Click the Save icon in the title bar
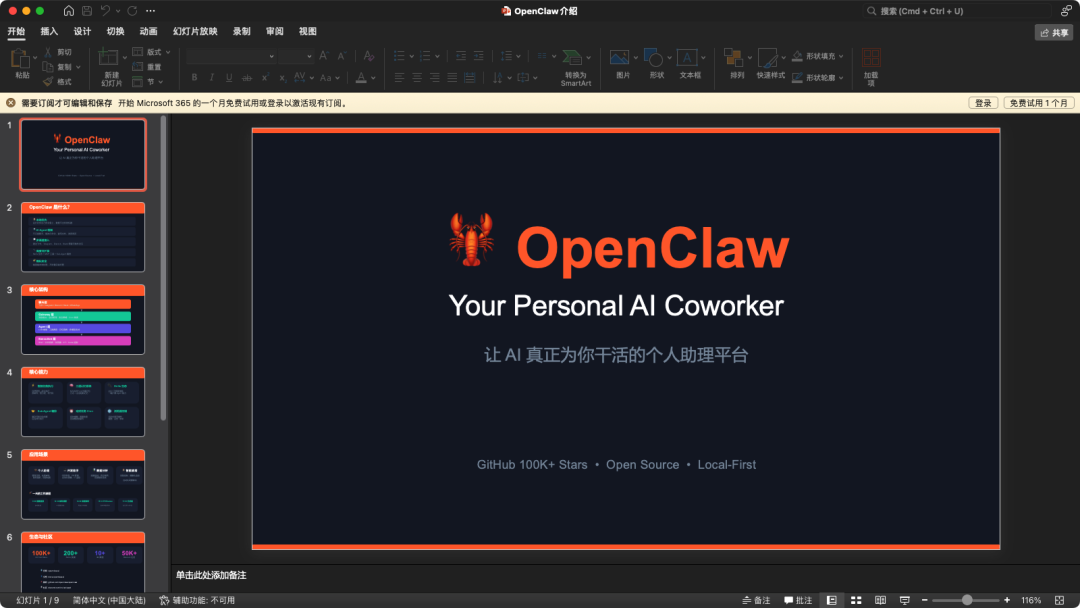Viewport: 1080px width, 608px height. pyautogui.click(x=87, y=11)
